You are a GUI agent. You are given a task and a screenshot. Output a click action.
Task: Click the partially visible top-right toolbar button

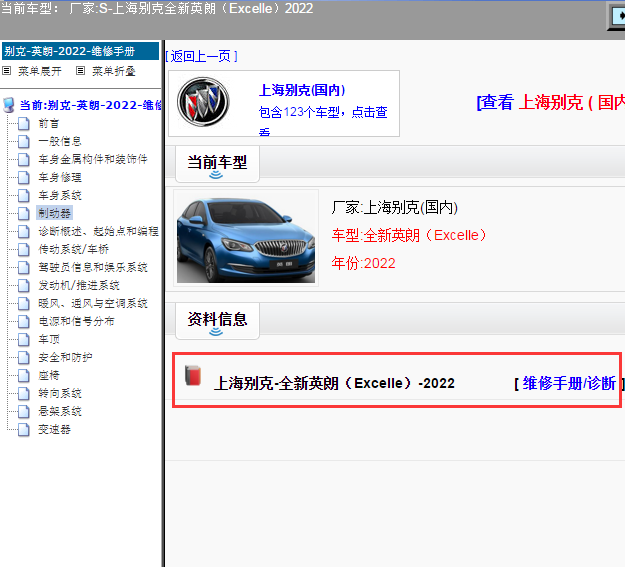pos(617,16)
